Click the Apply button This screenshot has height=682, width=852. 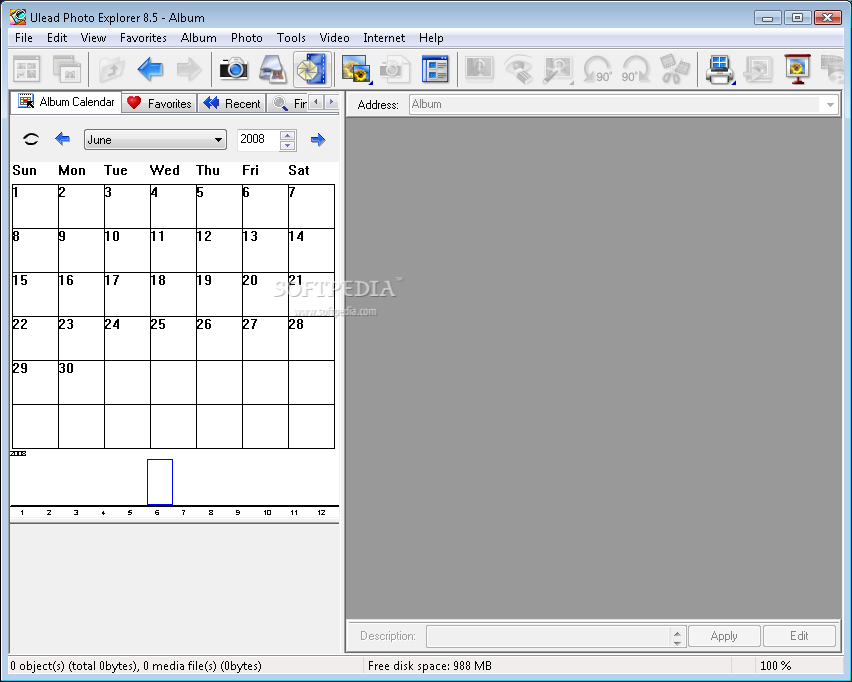pyautogui.click(x=724, y=636)
